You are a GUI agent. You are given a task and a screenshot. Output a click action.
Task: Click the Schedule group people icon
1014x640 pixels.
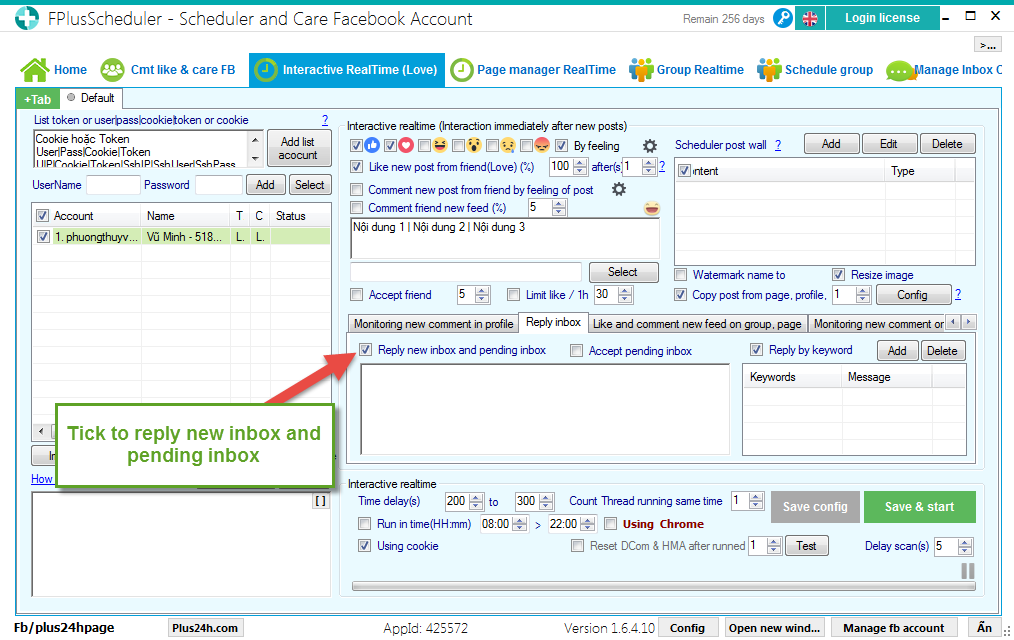(x=769, y=70)
